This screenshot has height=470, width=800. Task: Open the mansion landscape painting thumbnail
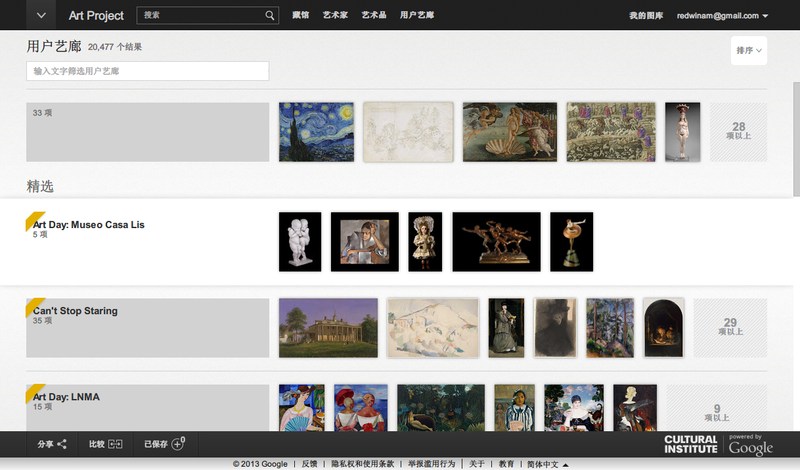click(x=329, y=328)
